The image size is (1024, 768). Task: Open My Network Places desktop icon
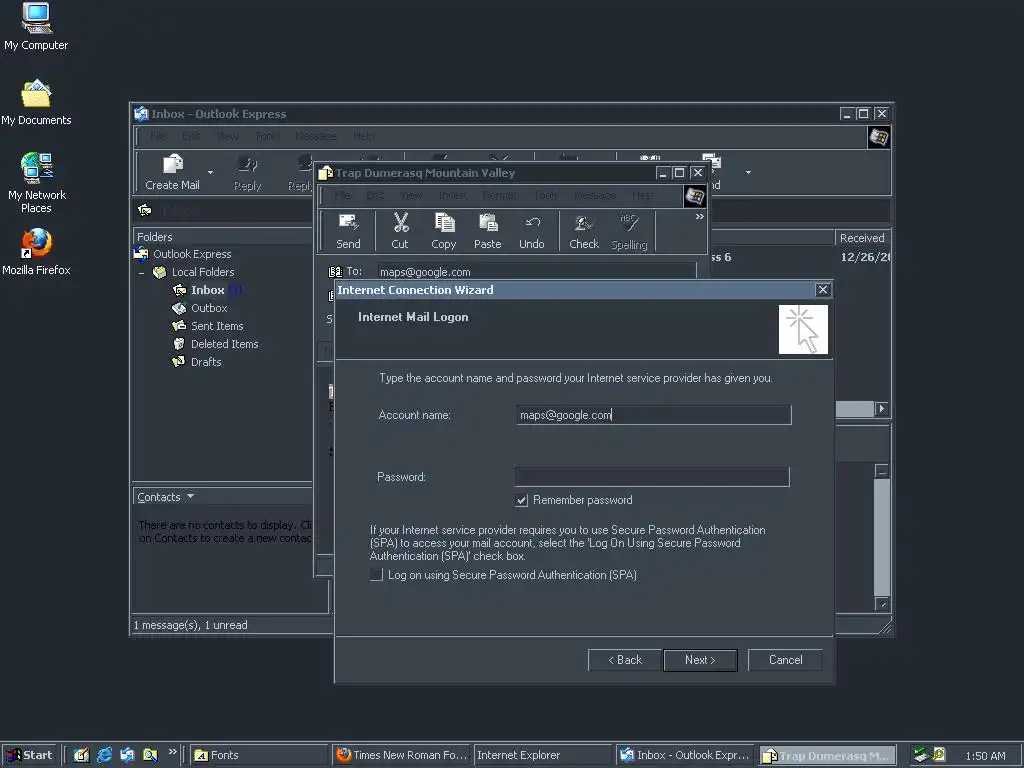[36, 184]
